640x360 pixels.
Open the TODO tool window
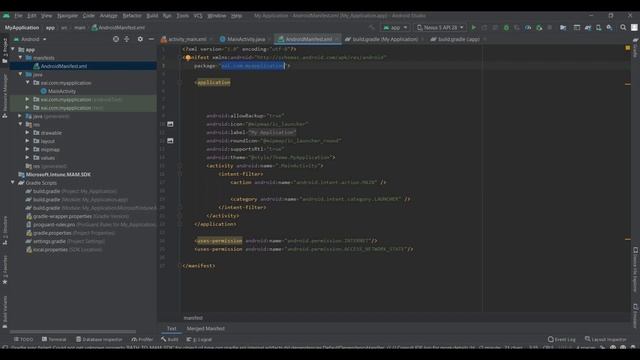click(x=23, y=339)
